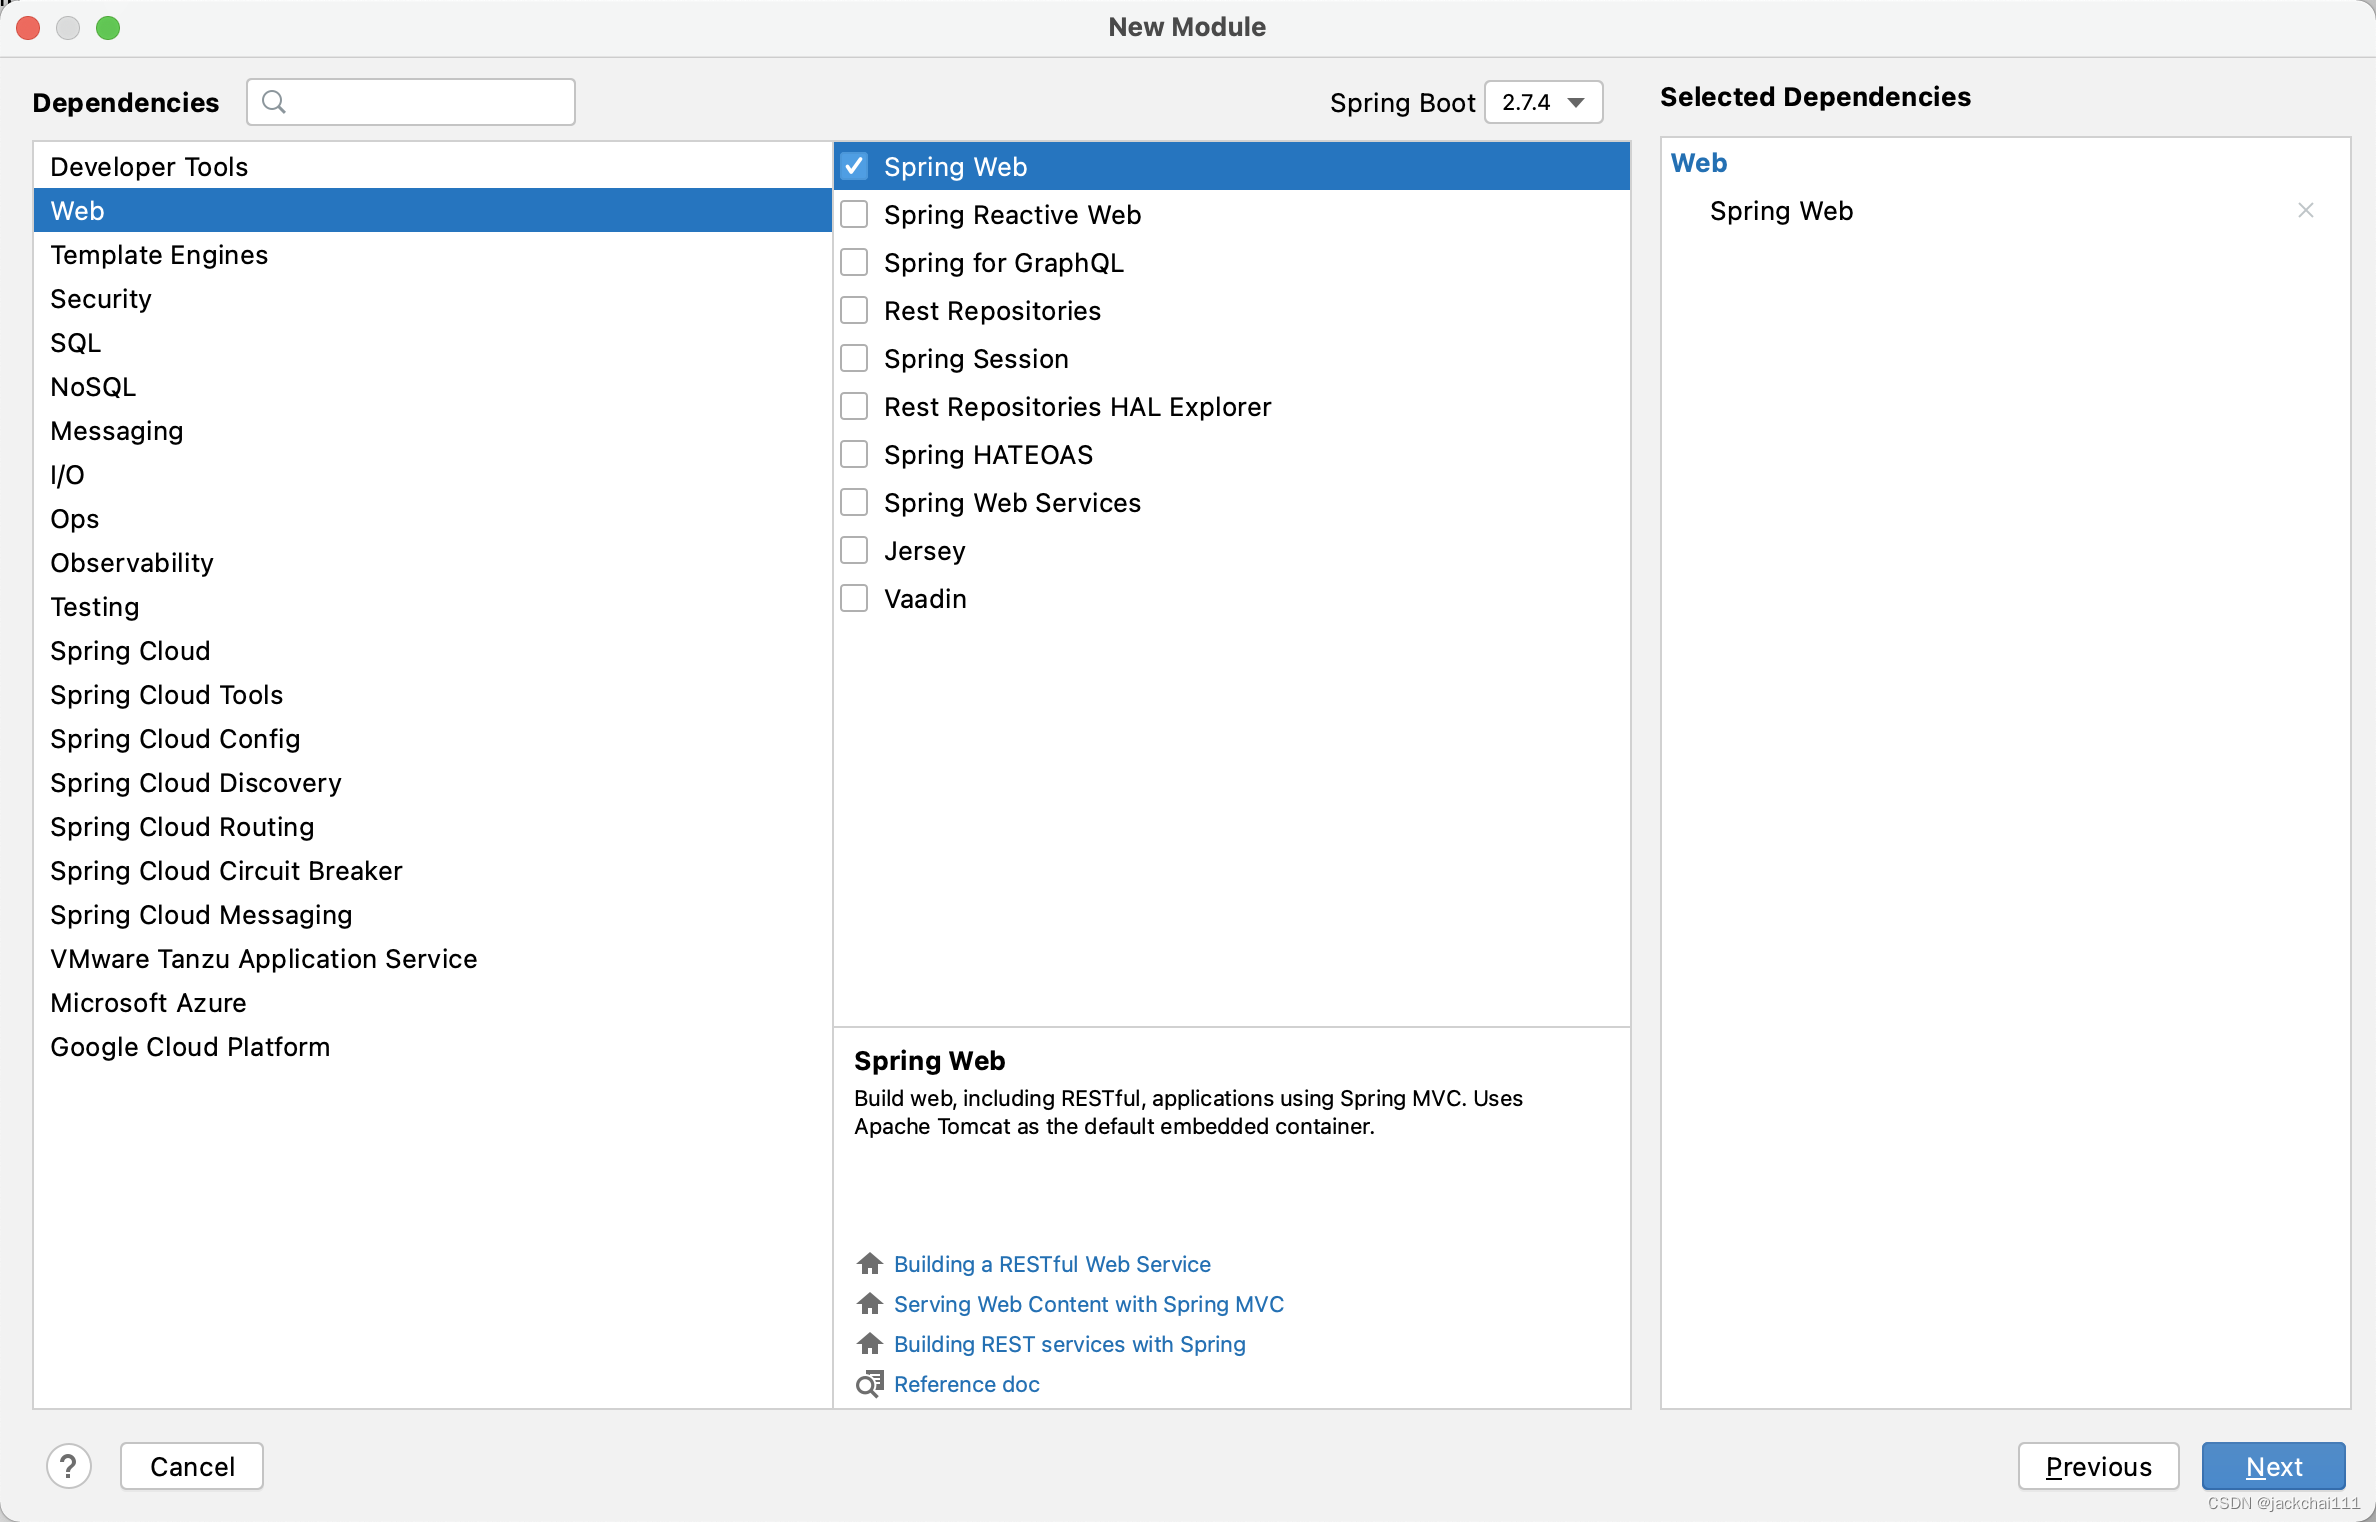Image resolution: width=2376 pixels, height=1522 pixels.
Task: Click the home icon beside Building a RESTful Web Service
Action: (870, 1264)
